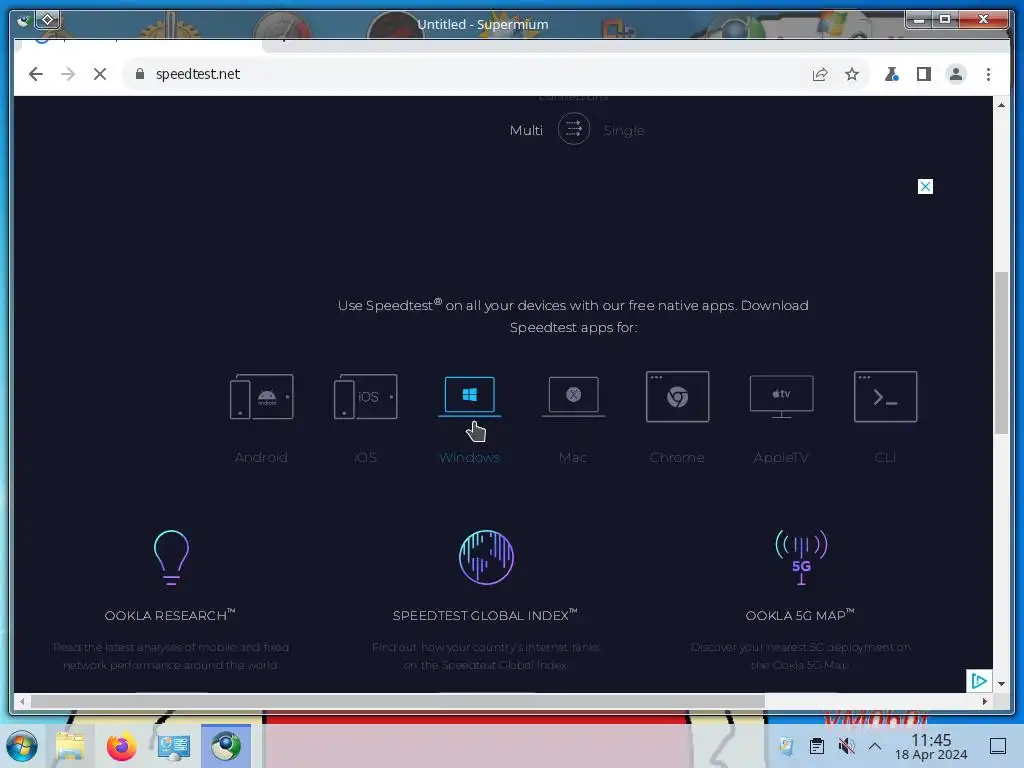Switch to Supermium taskbar button
This screenshot has width=1024, height=768.
point(226,746)
